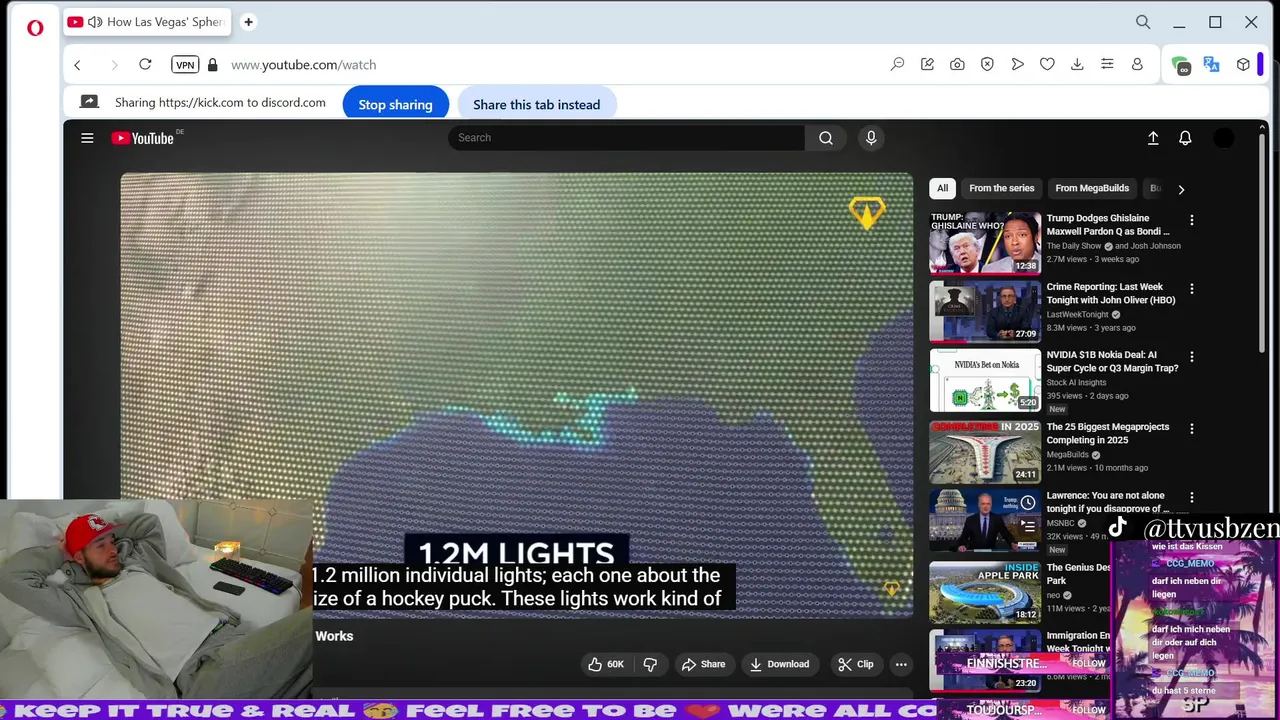Open the extensions cube icon
Image resolution: width=1280 pixels, height=720 pixels.
point(1243,64)
